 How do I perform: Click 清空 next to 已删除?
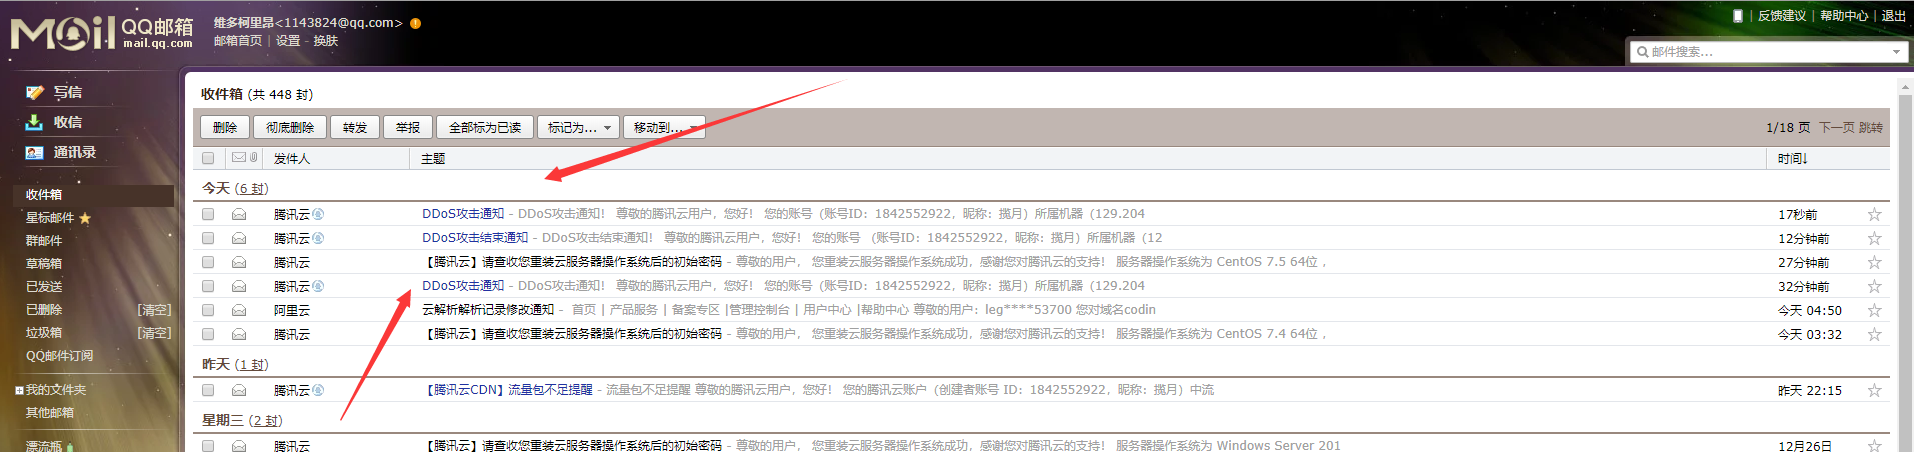154,310
